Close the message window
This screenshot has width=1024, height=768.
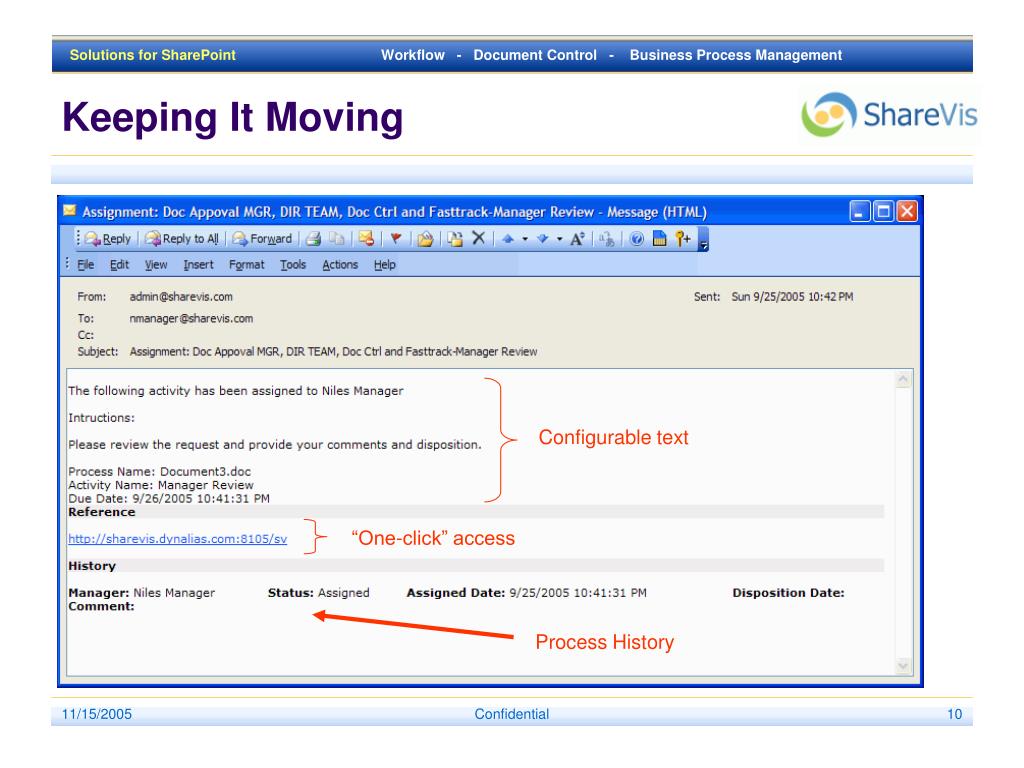coord(906,212)
